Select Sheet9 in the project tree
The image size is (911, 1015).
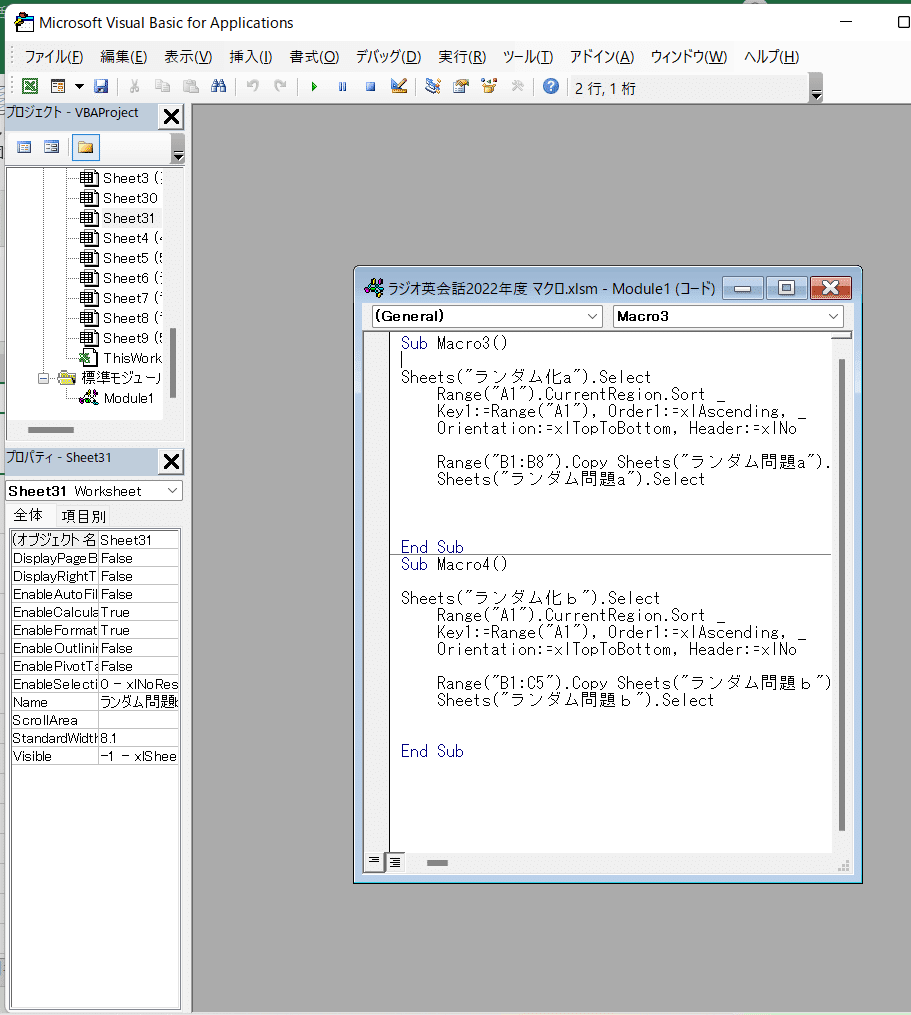132,338
